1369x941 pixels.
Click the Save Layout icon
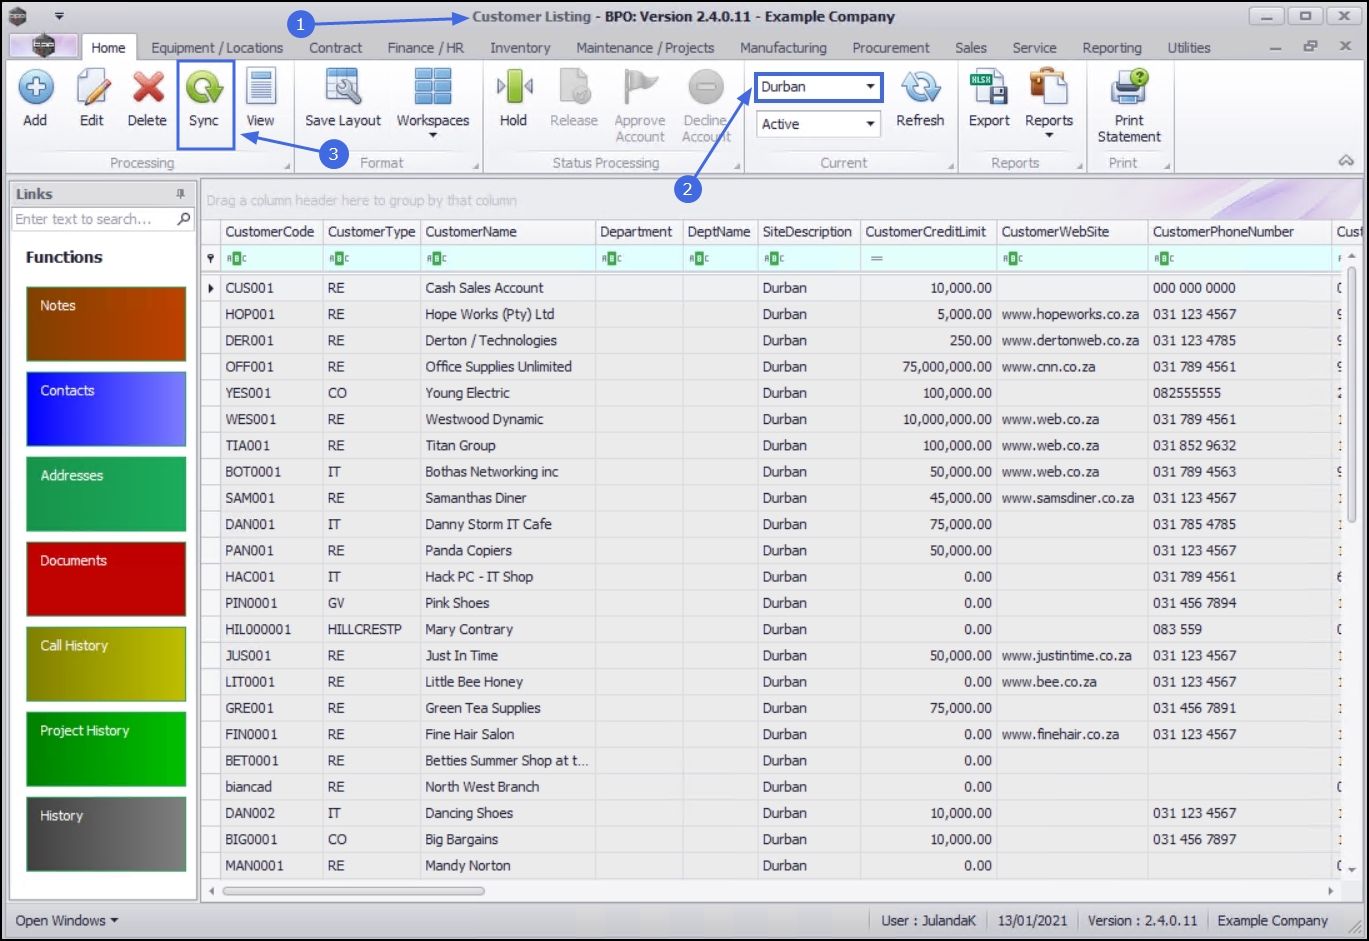tap(343, 88)
